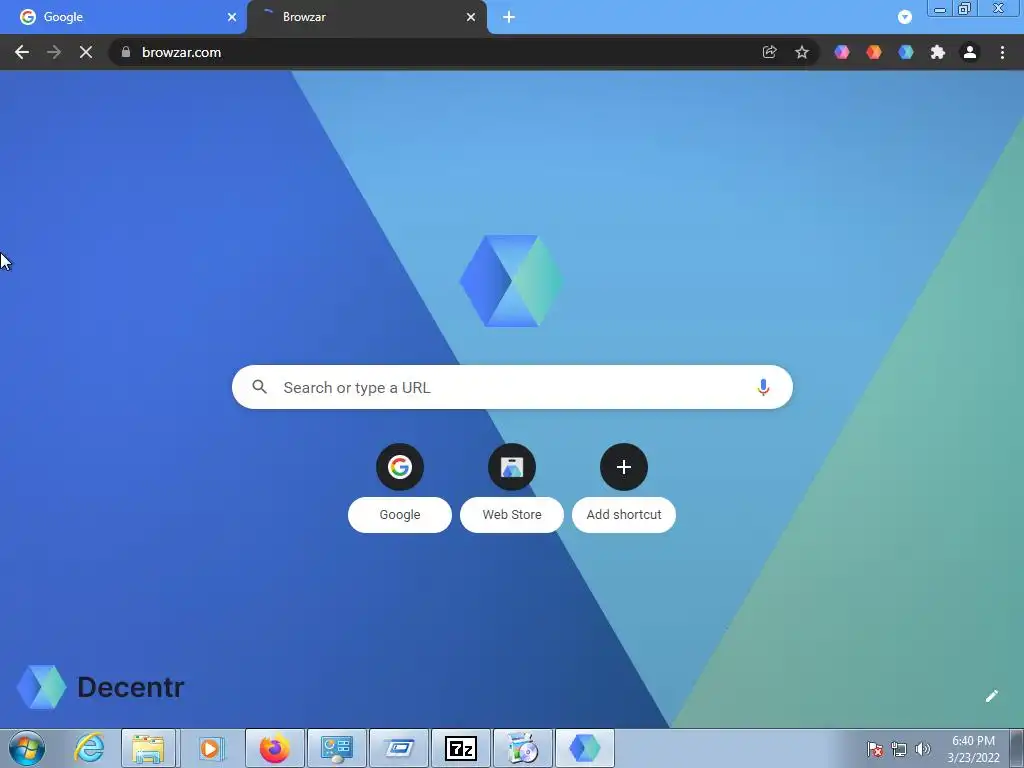Bookmark this page with the star icon

pos(802,52)
